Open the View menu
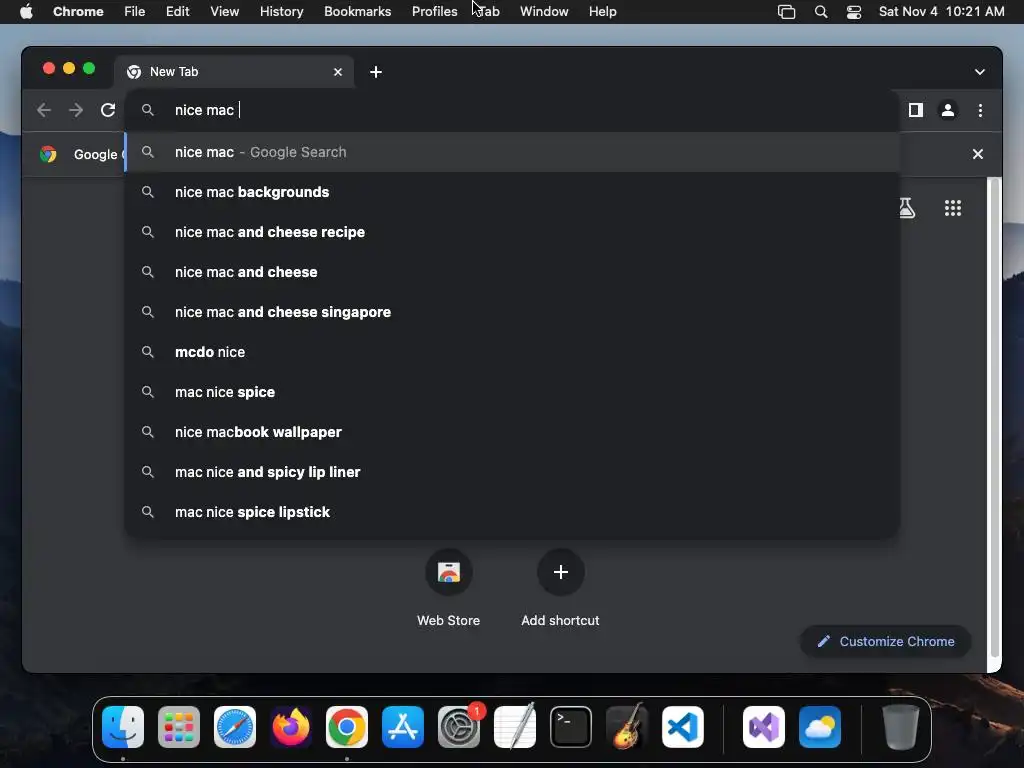1024x768 pixels. pyautogui.click(x=224, y=11)
